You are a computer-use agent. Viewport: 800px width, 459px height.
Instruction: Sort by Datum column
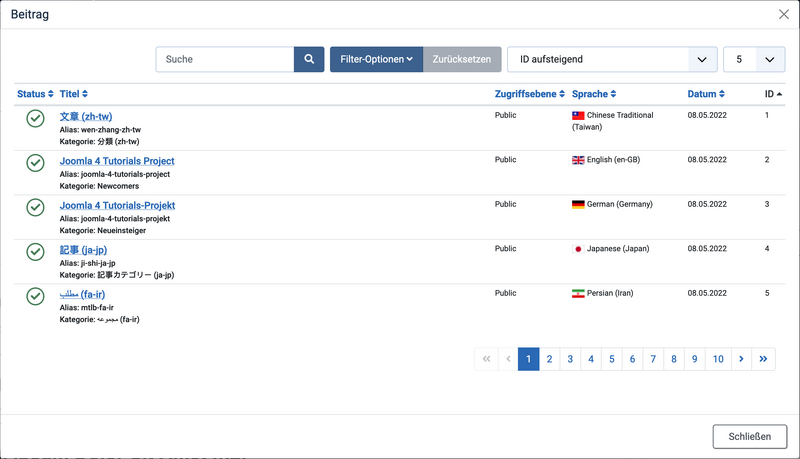click(706, 94)
